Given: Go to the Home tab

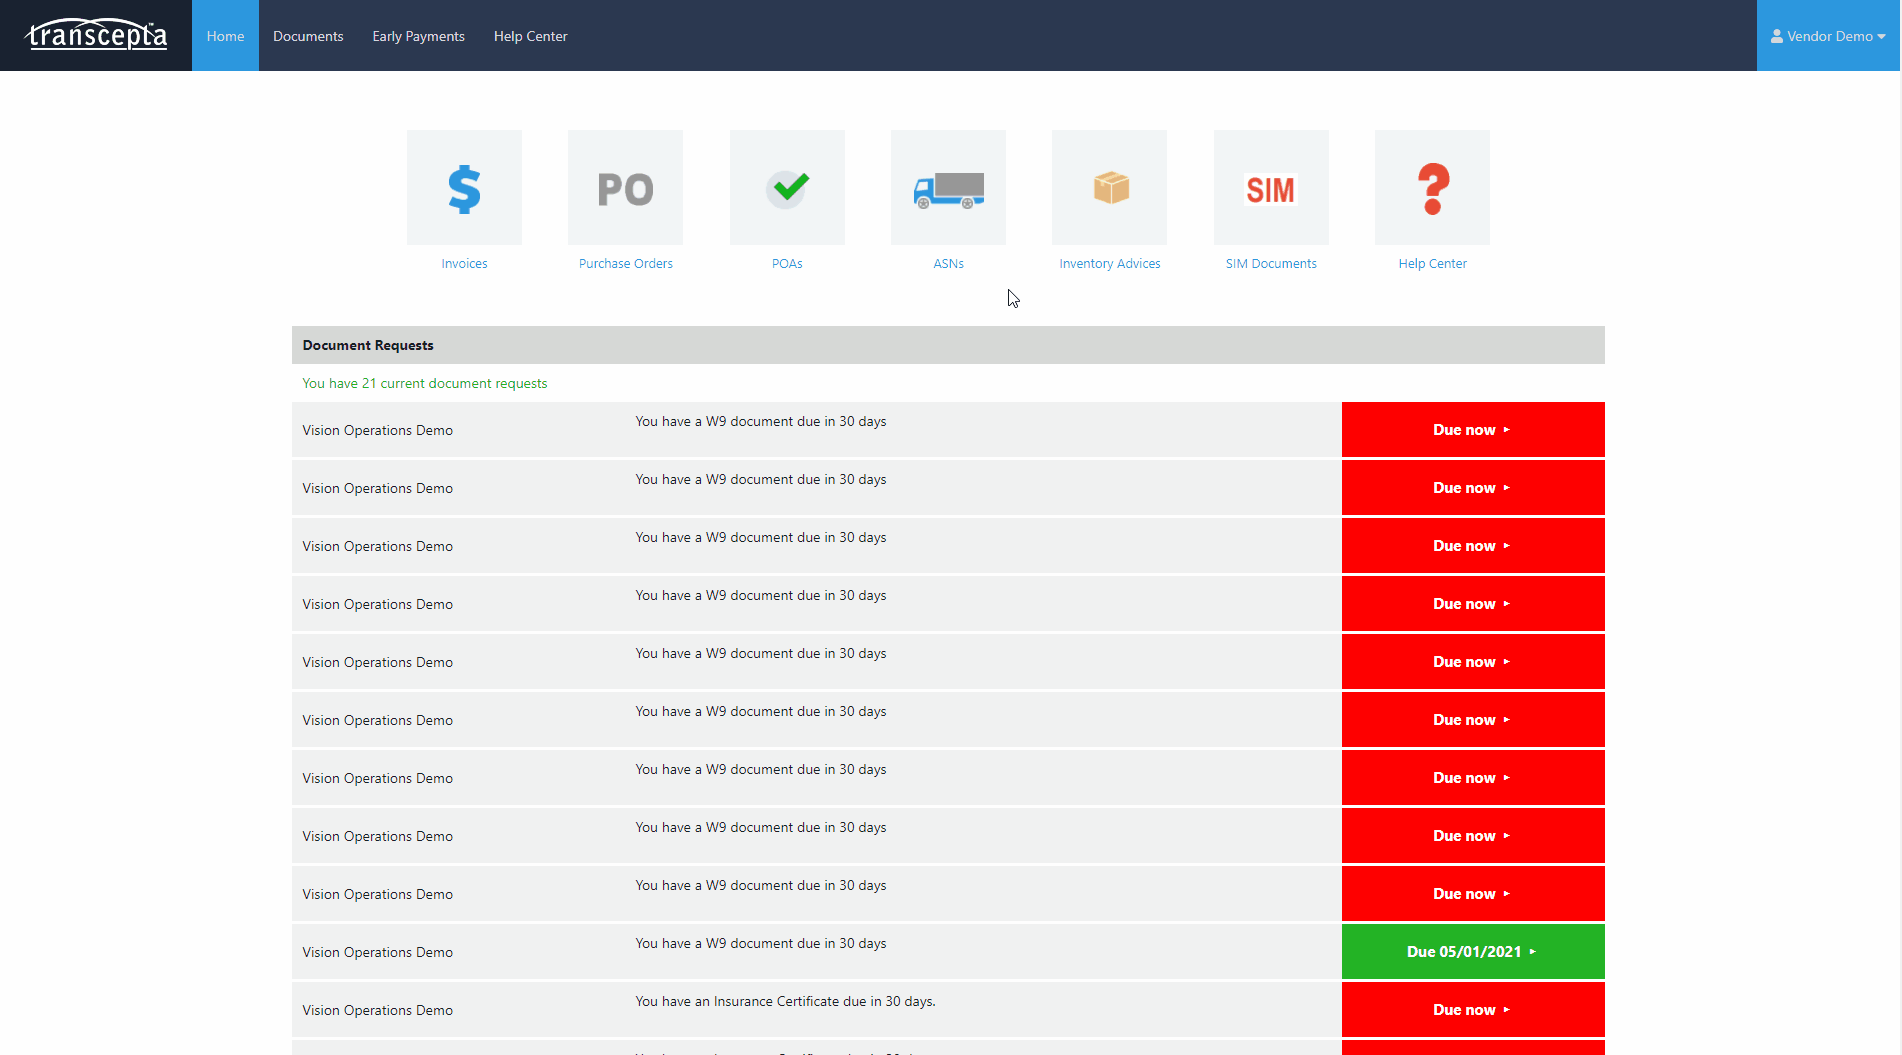Looking at the screenshot, I should [225, 36].
